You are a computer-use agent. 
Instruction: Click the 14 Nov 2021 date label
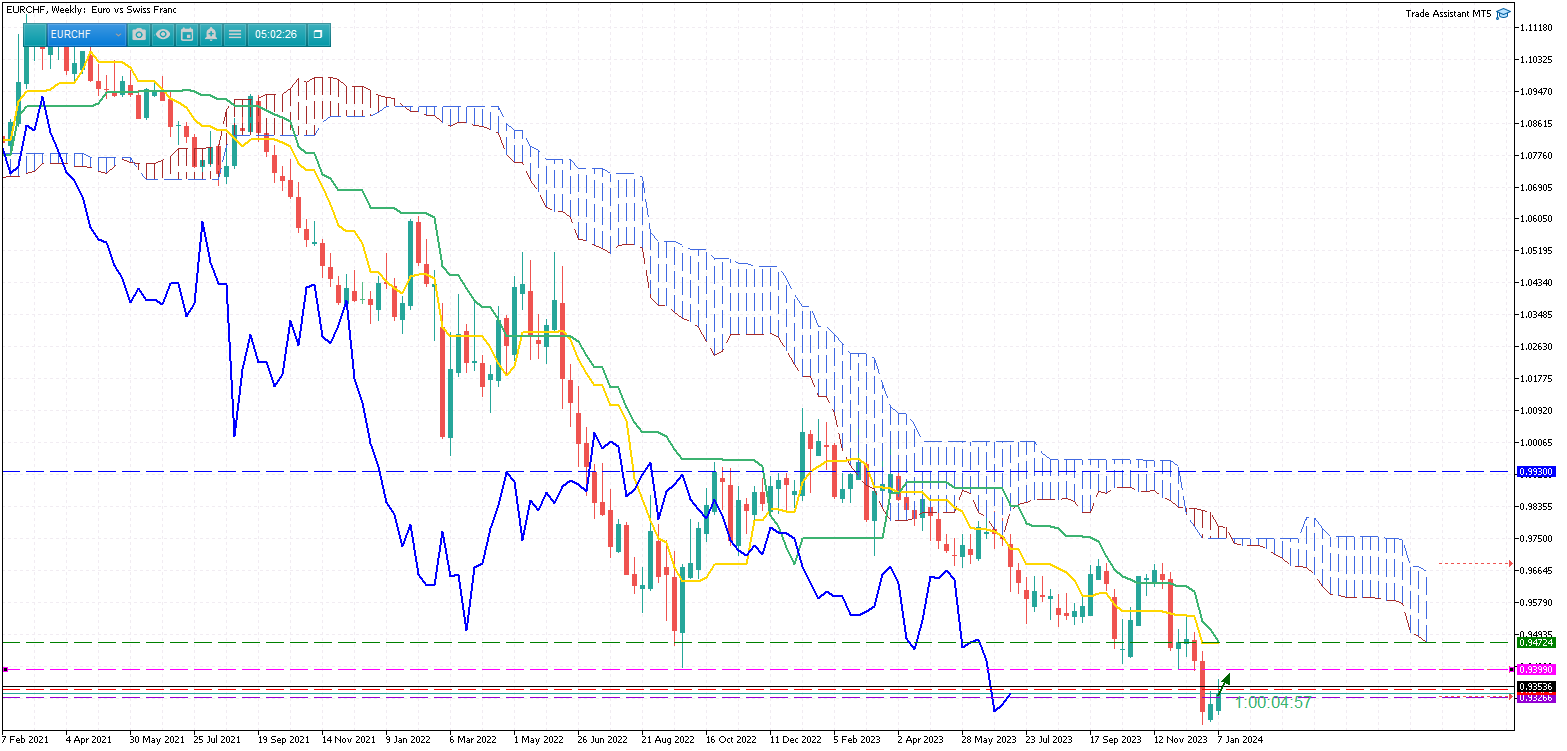[349, 741]
